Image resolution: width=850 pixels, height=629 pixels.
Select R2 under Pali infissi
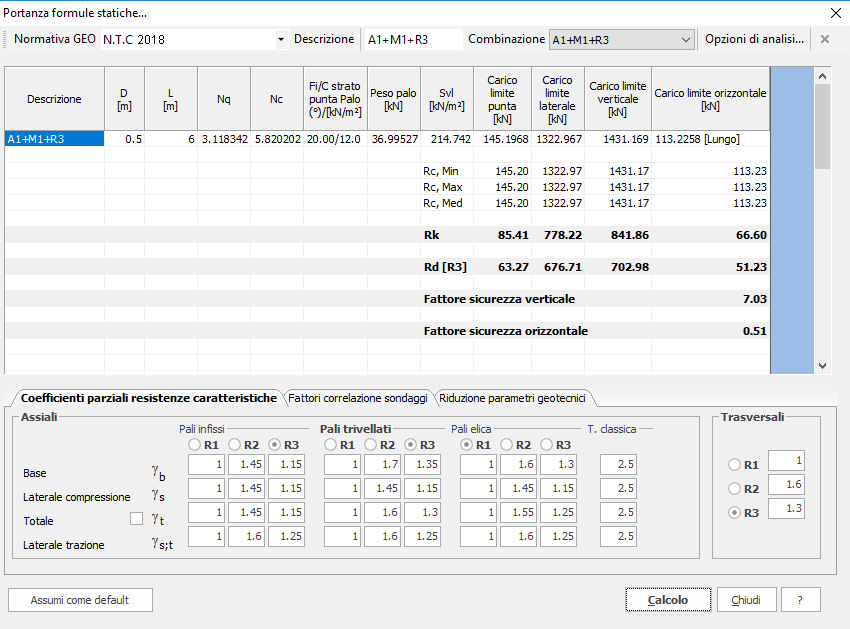point(235,445)
